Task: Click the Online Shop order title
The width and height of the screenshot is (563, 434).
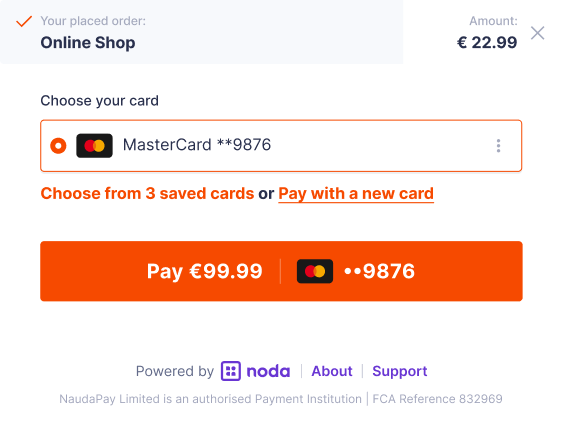Action: 88,43
